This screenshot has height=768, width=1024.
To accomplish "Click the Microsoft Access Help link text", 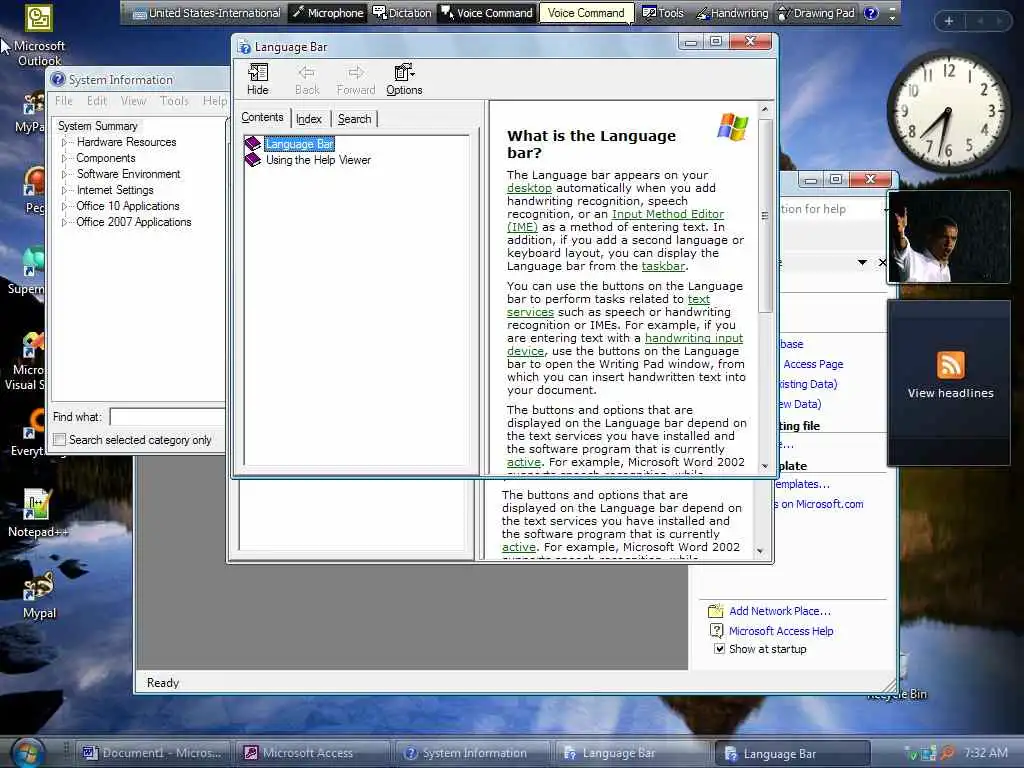I will 781,631.
